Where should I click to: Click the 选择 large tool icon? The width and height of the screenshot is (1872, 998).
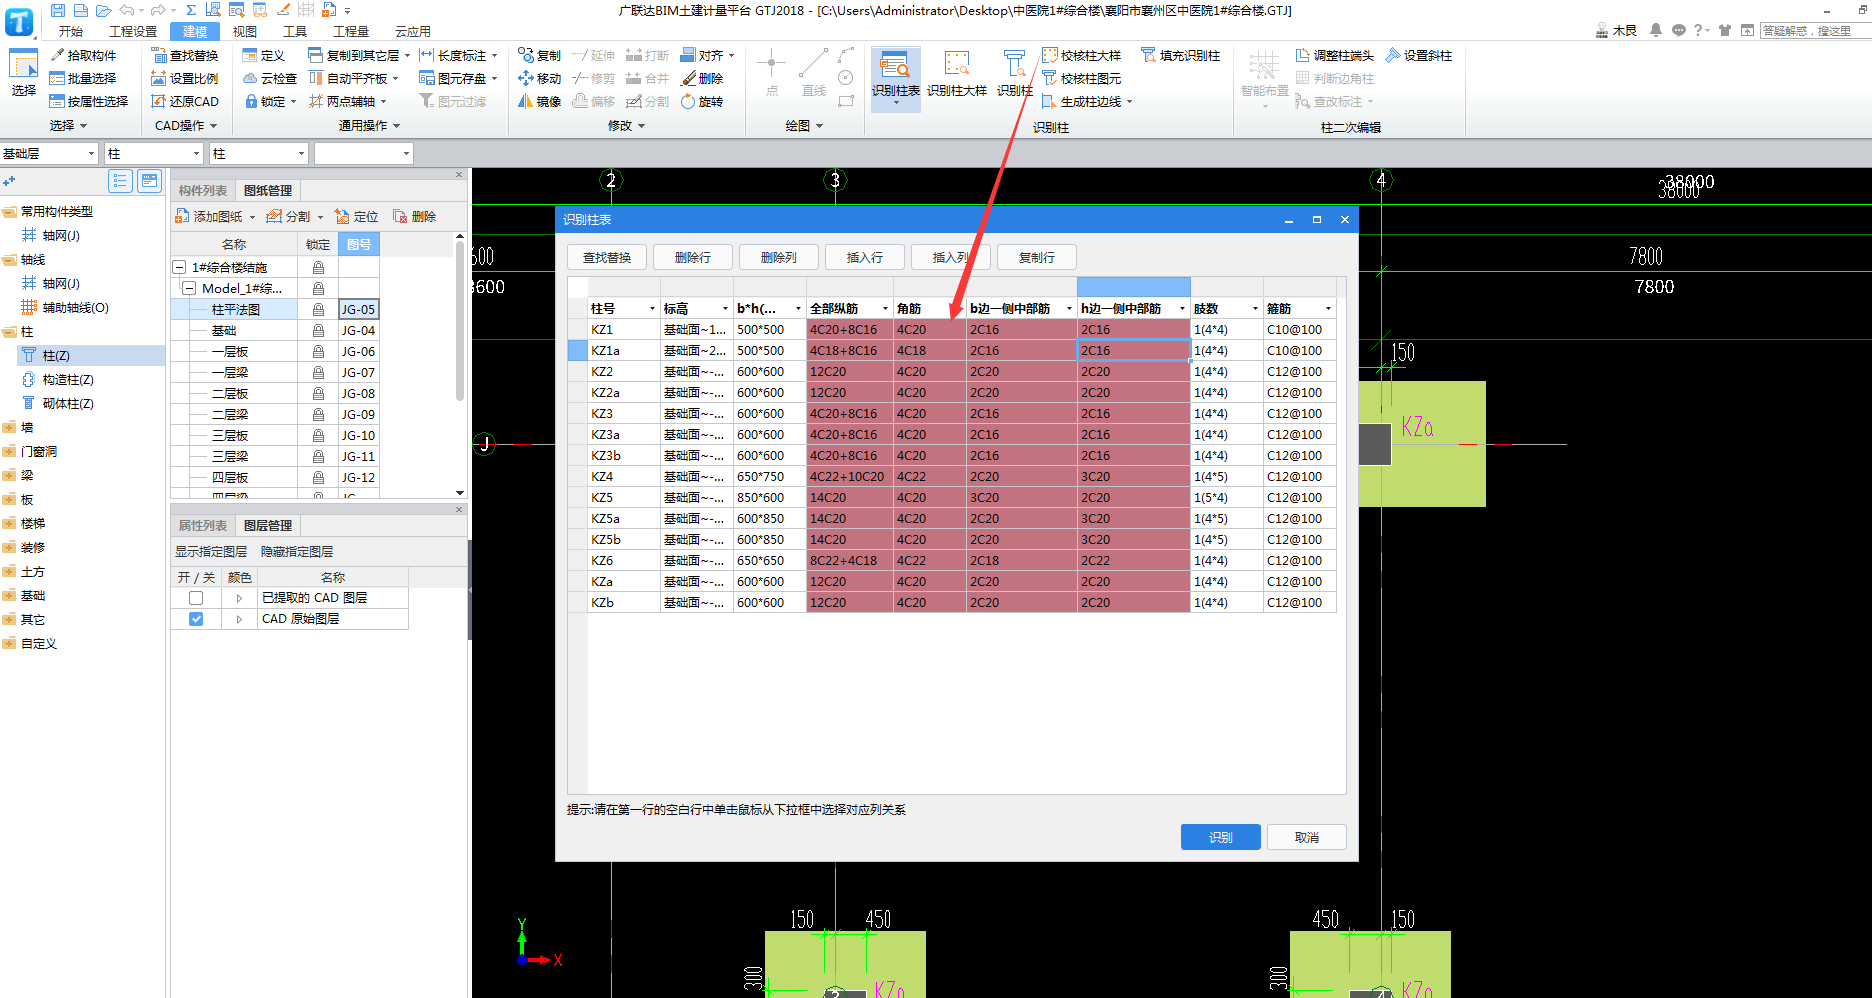[x=23, y=65]
